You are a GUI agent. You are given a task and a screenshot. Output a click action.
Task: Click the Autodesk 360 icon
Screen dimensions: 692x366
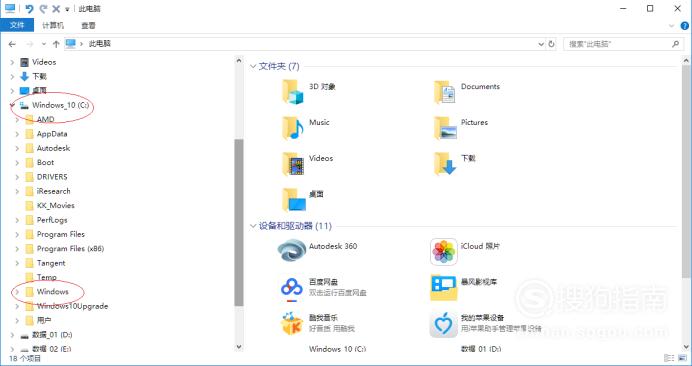pos(292,251)
